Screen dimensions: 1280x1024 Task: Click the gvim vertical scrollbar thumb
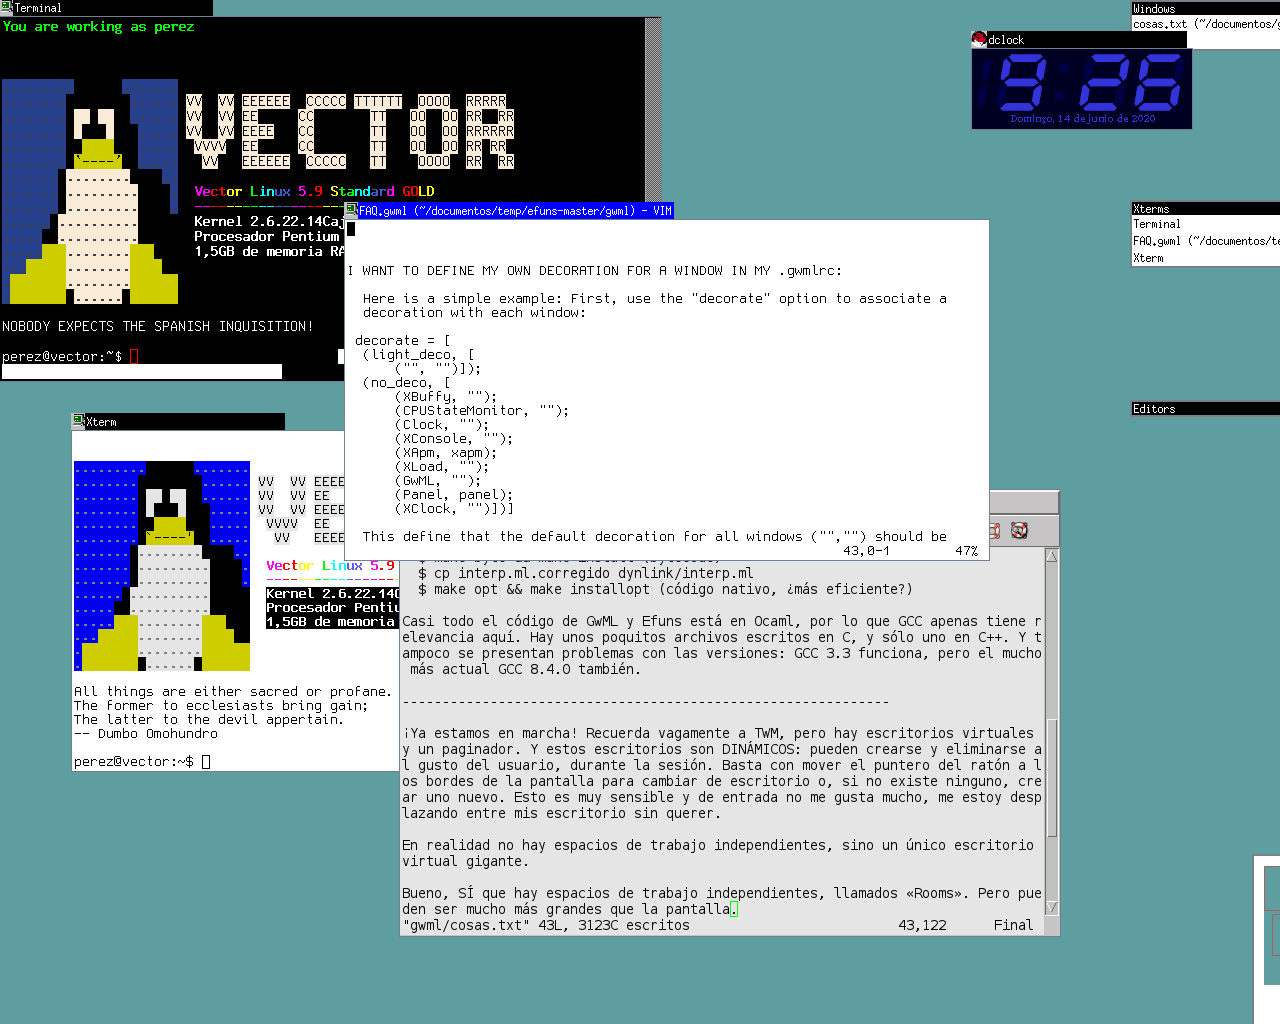tap(1052, 778)
